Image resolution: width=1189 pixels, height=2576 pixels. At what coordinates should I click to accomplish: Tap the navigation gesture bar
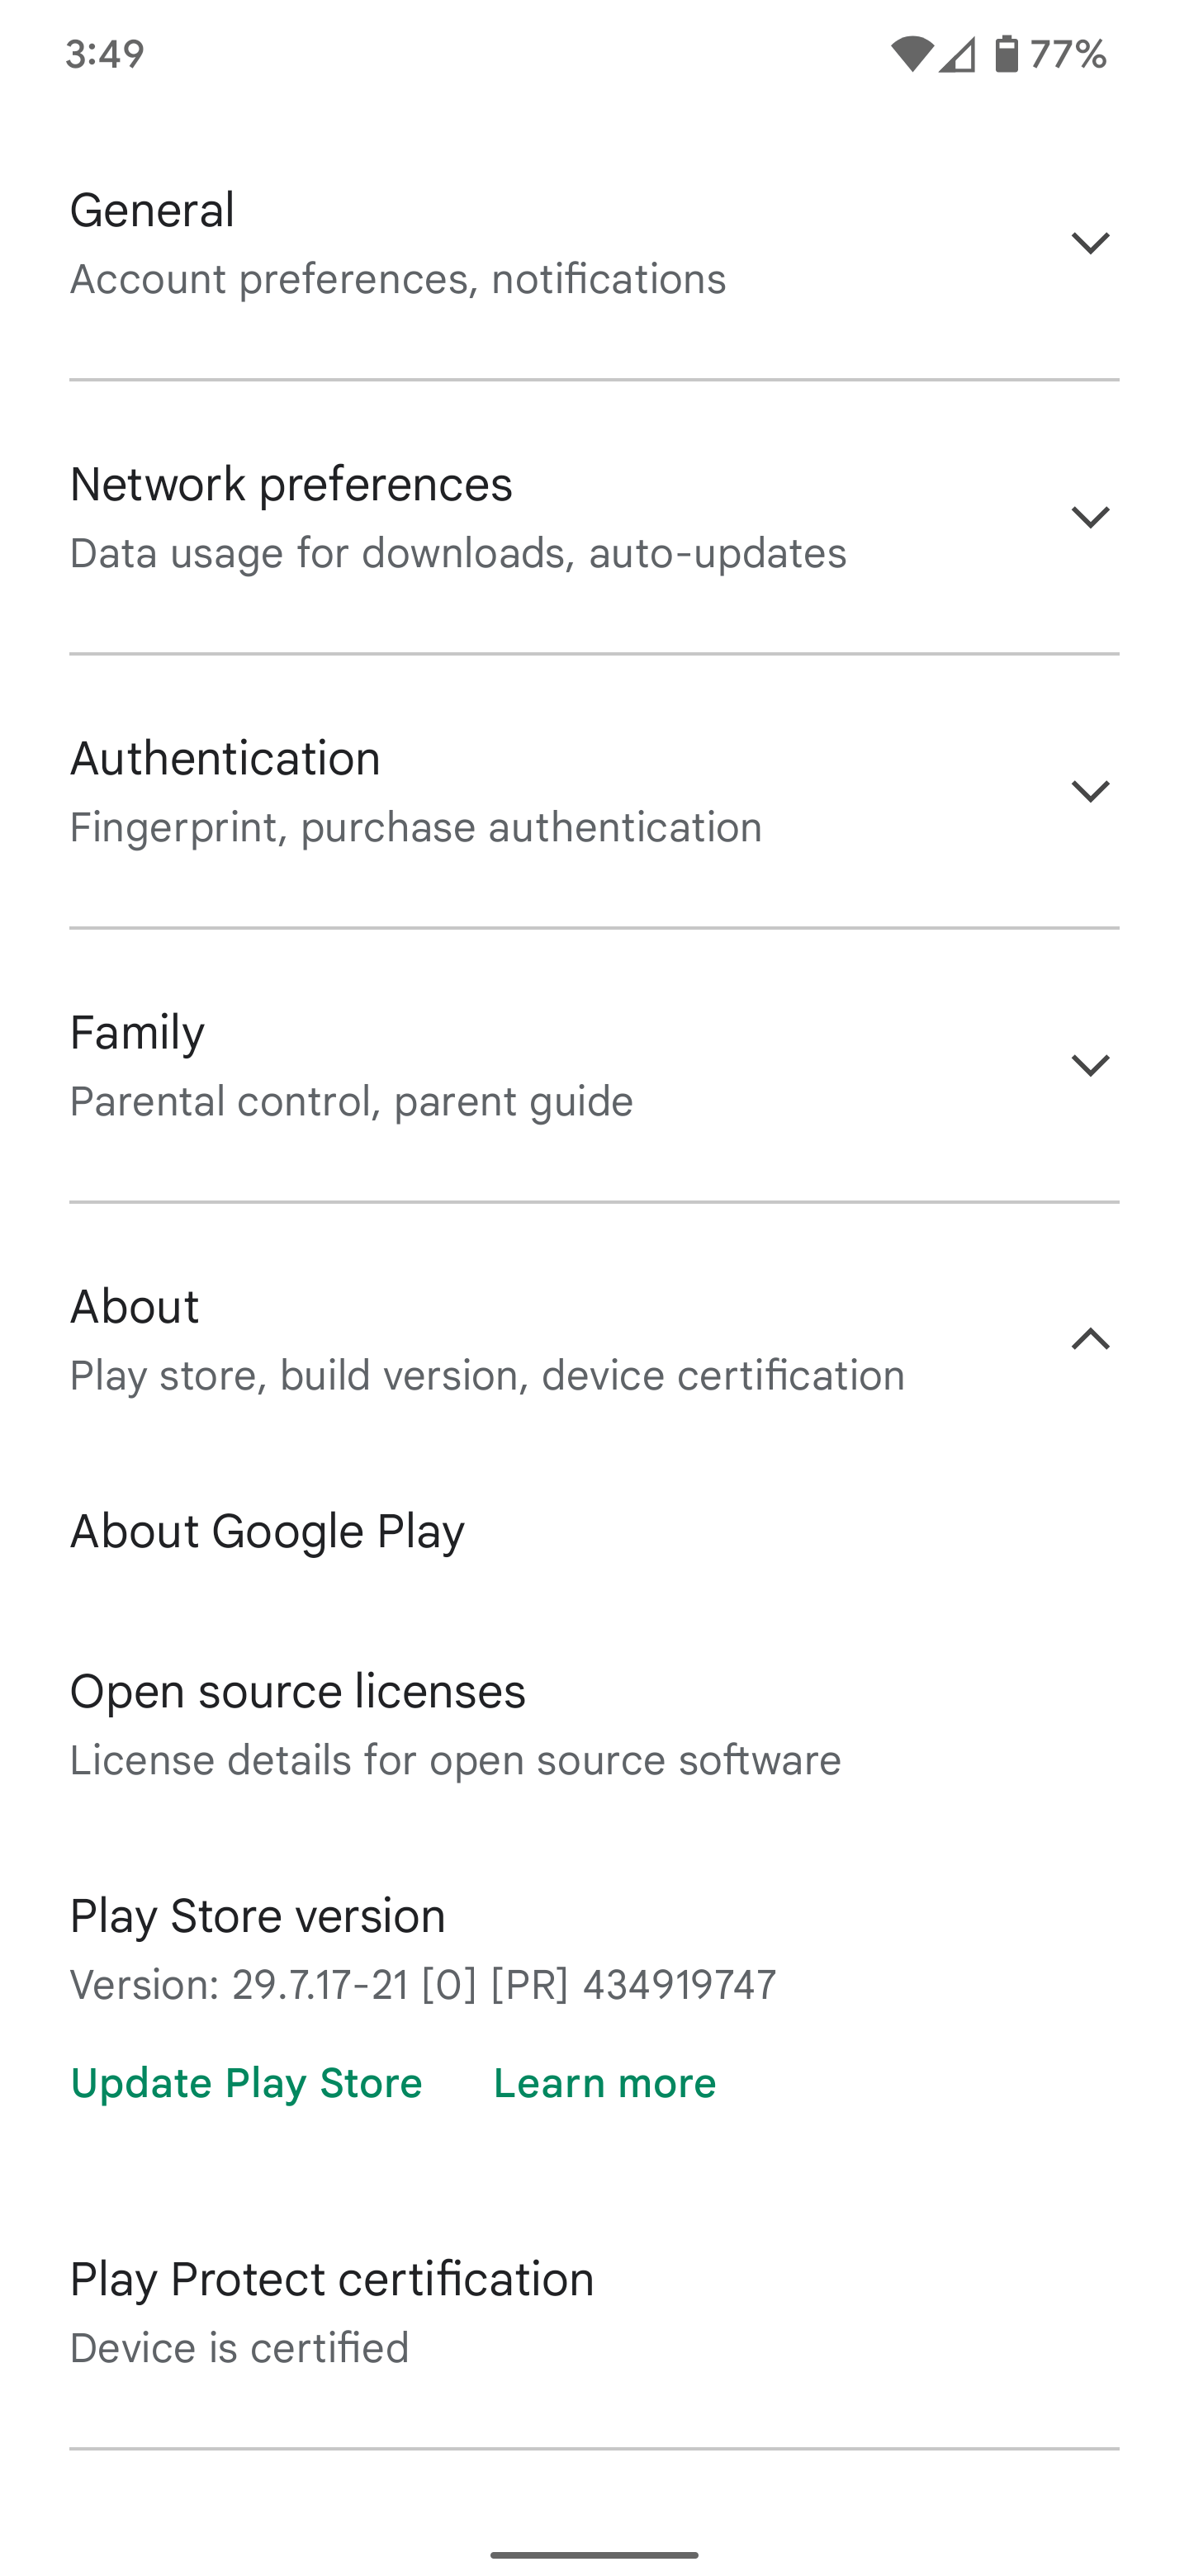[594, 2557]
